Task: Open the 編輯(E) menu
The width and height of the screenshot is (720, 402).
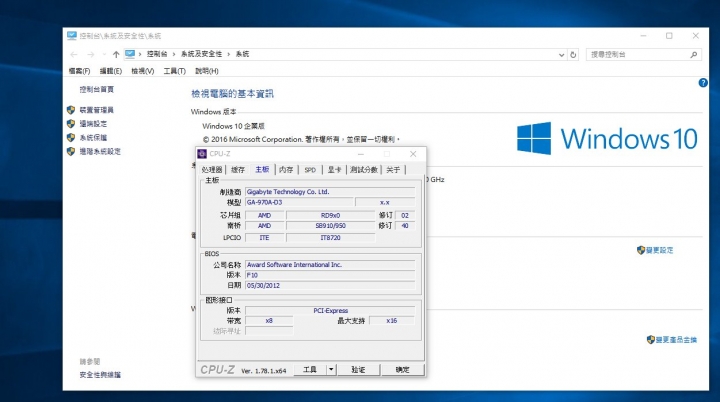Action: click(x=111, y=71)
